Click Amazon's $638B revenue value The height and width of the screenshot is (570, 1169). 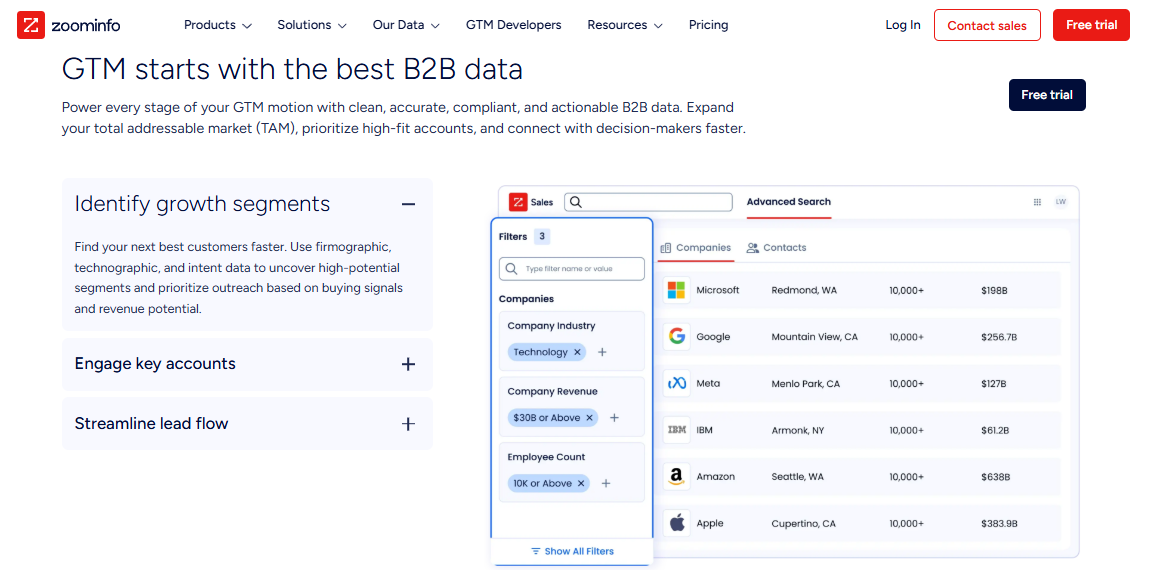click(x=995, y=477)
